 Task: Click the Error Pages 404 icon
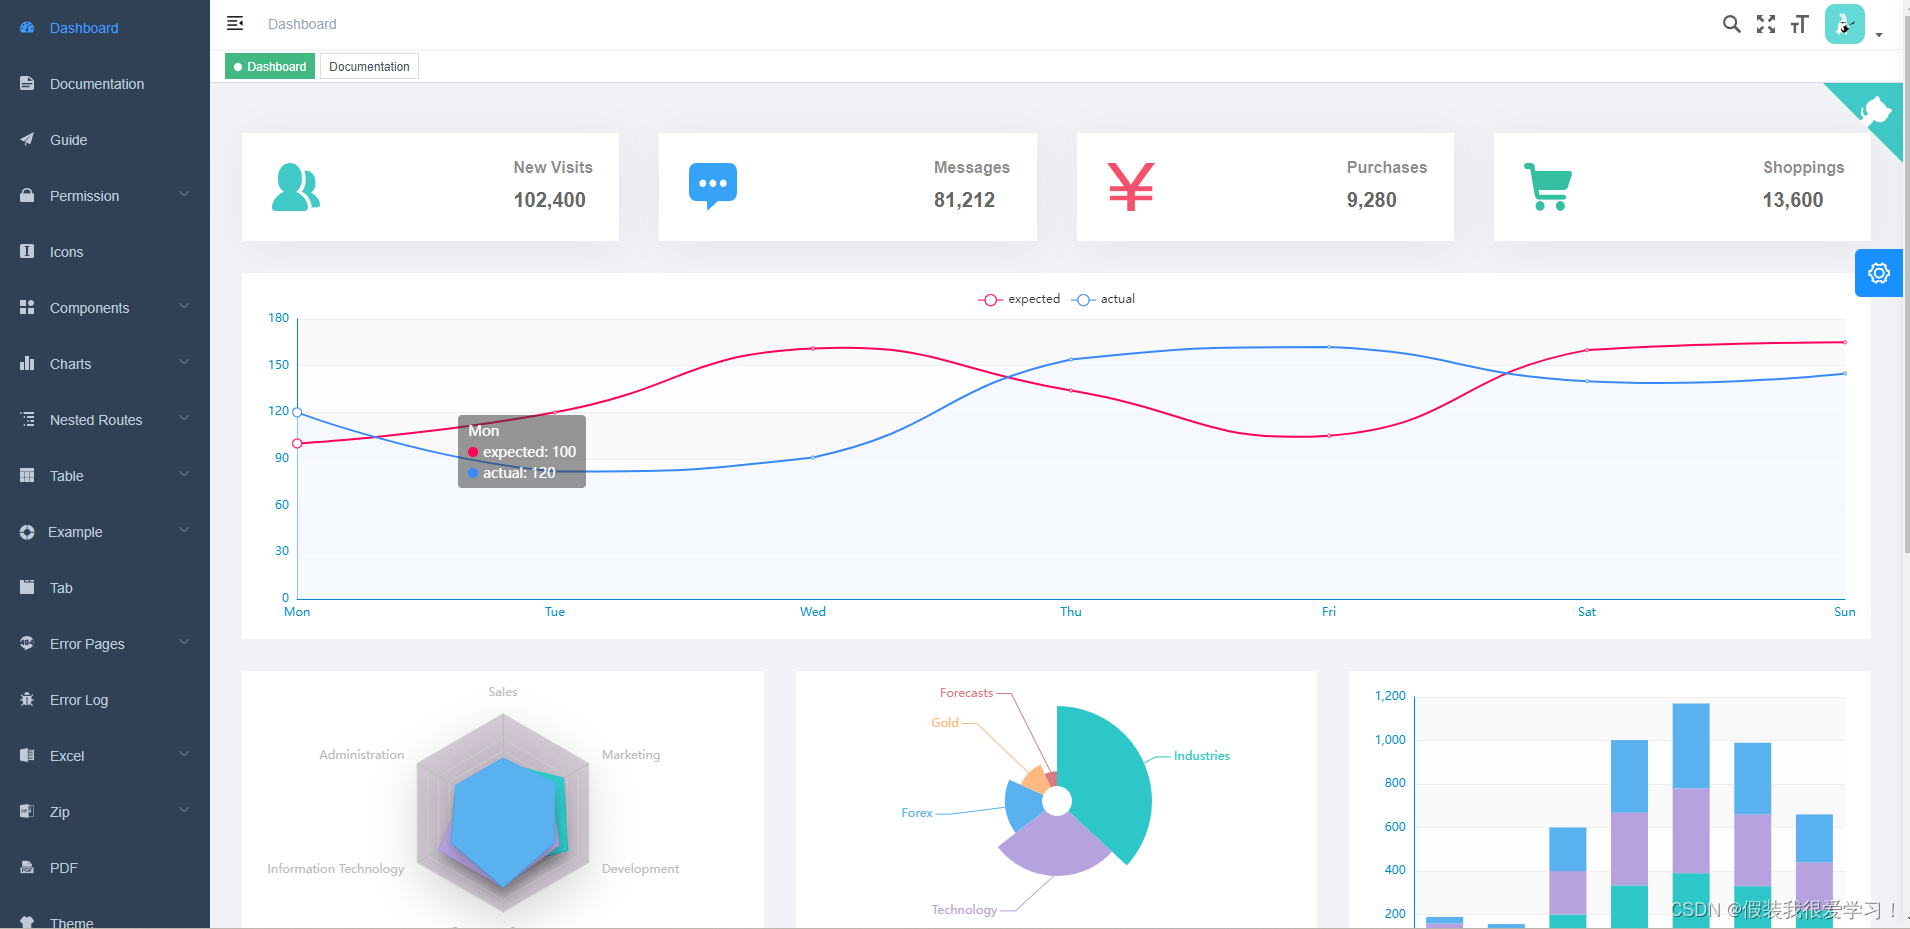(x=27, y=644)
